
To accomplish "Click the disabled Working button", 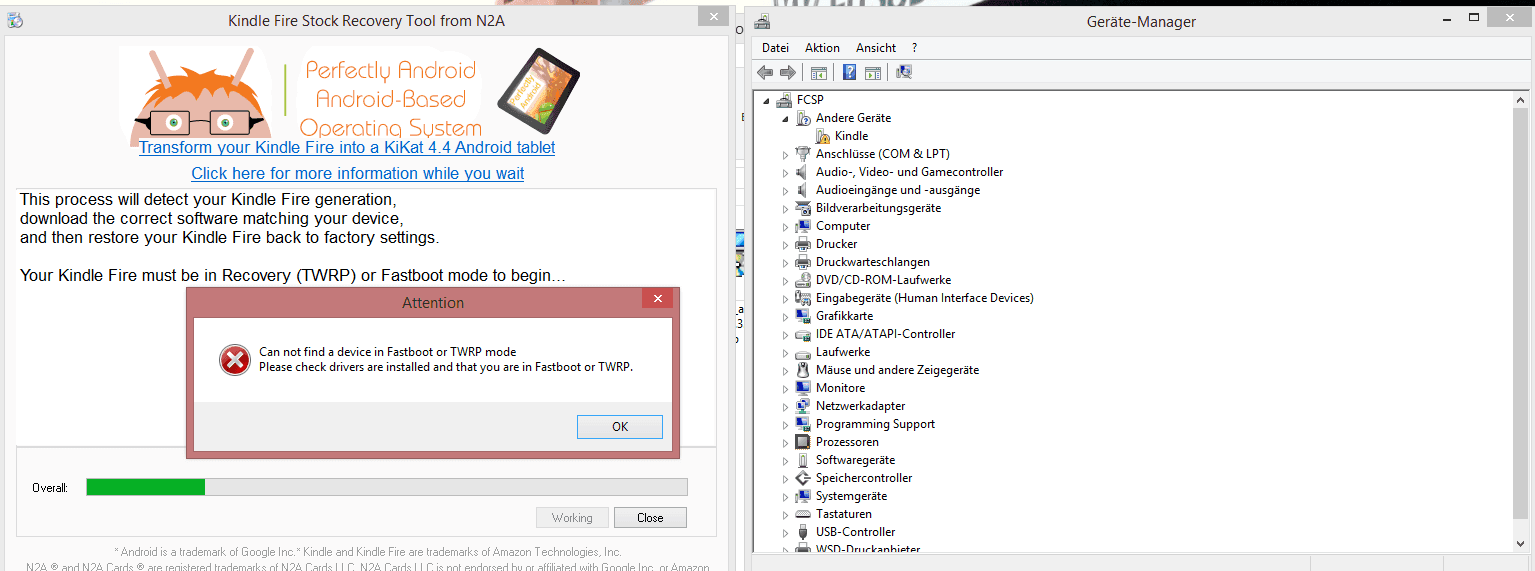I will [x=572, y=518].
